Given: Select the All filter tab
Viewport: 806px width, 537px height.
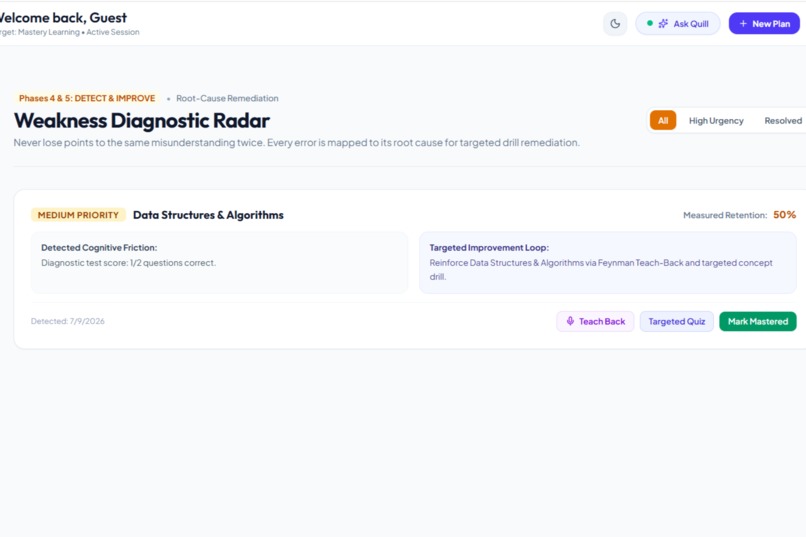Looking at the screenshot, I should [663, 121].
